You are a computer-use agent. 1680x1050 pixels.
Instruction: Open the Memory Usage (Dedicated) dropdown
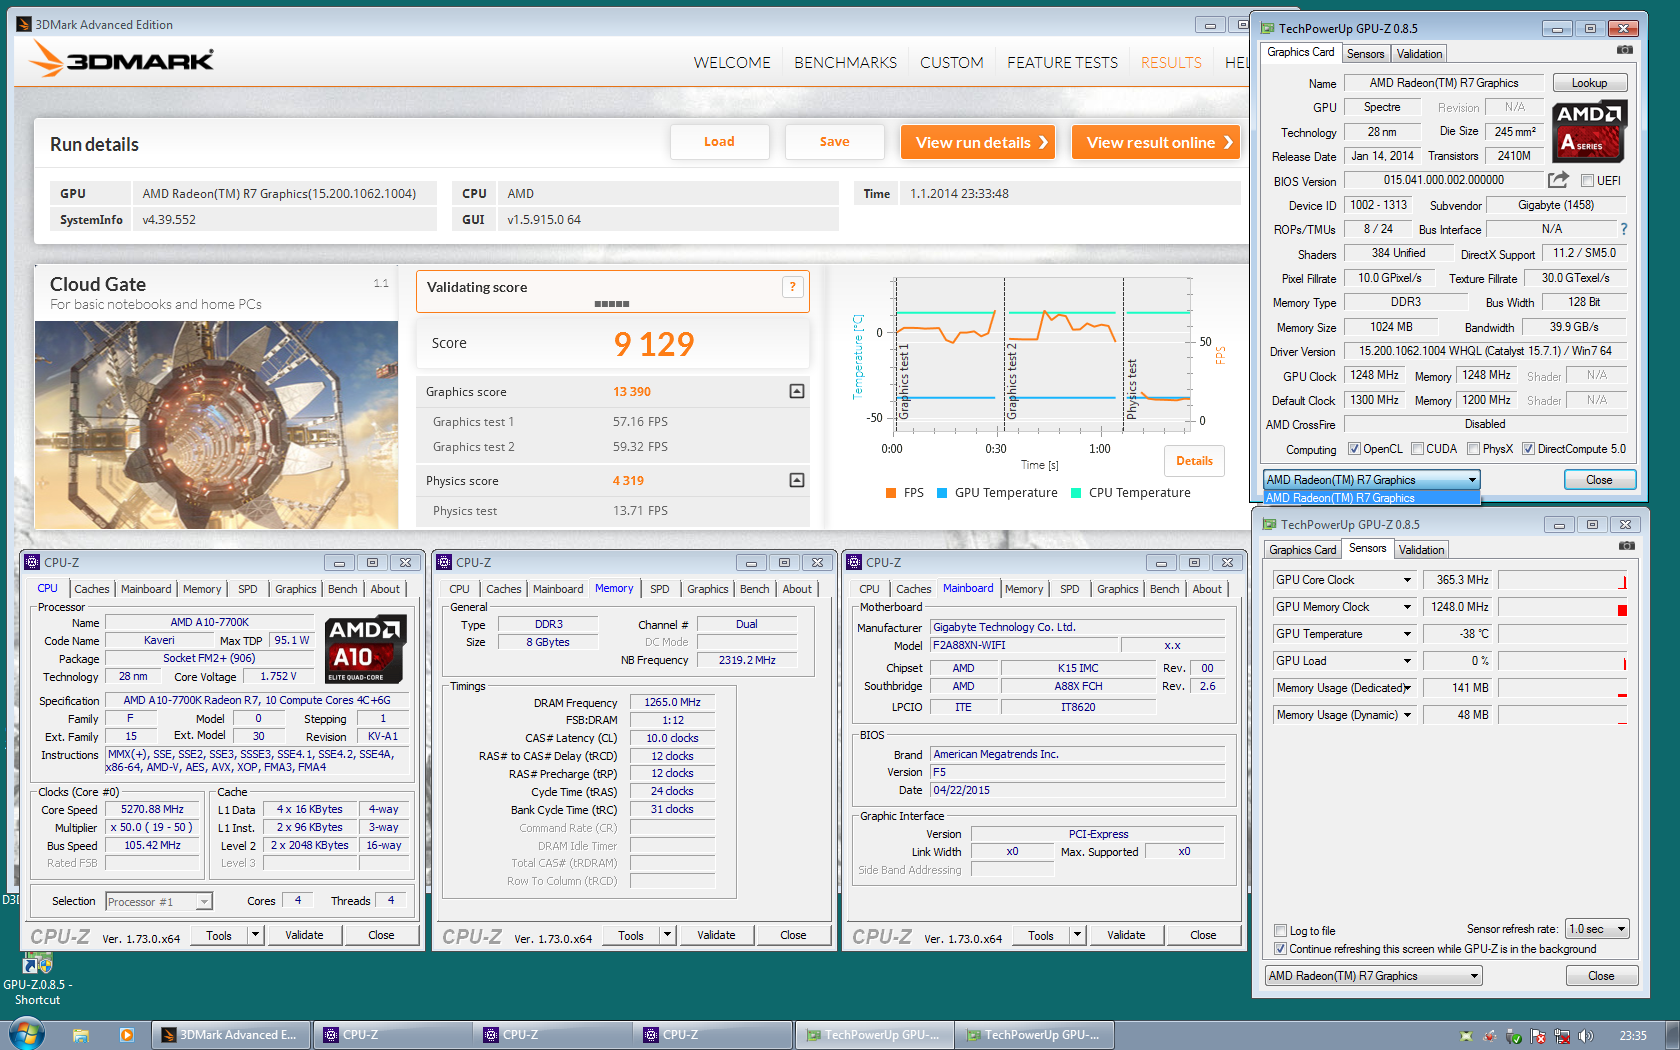[1407, 688]
